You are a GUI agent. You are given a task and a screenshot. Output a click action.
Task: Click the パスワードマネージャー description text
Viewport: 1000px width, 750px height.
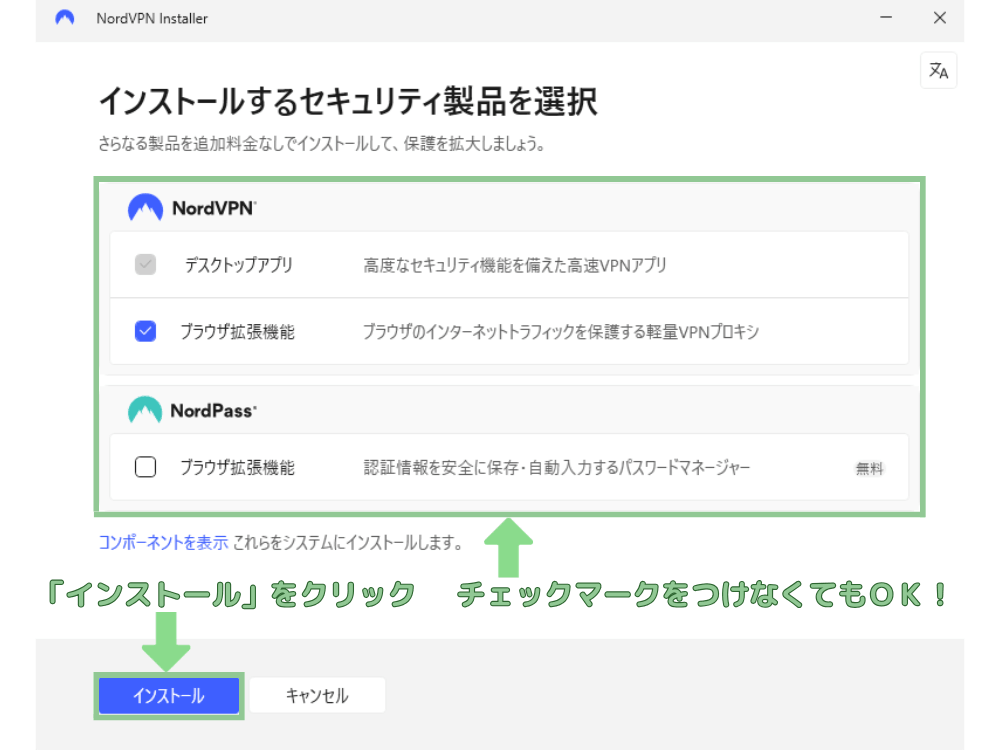coord(557,467)
